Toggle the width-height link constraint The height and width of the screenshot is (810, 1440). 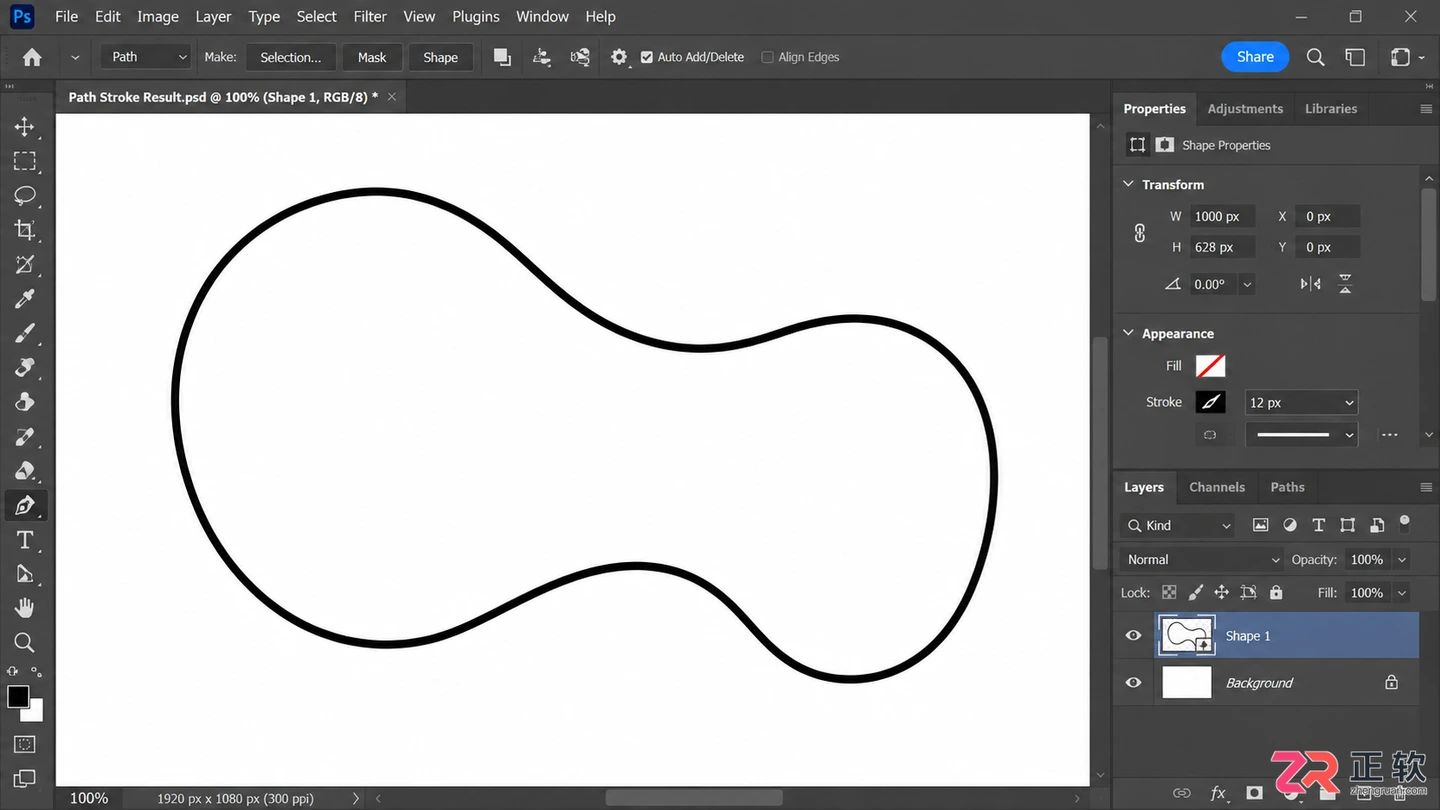point(1139,233)
